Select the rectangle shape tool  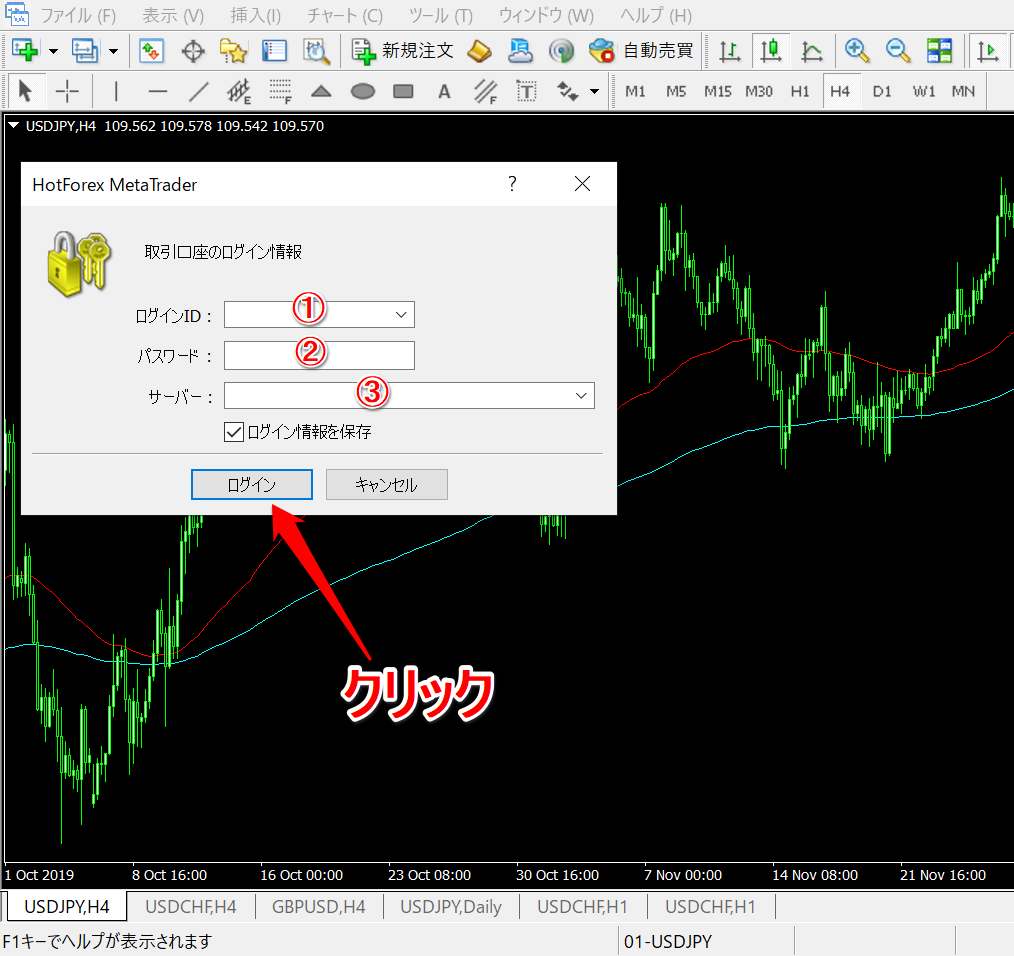(404, 91)
